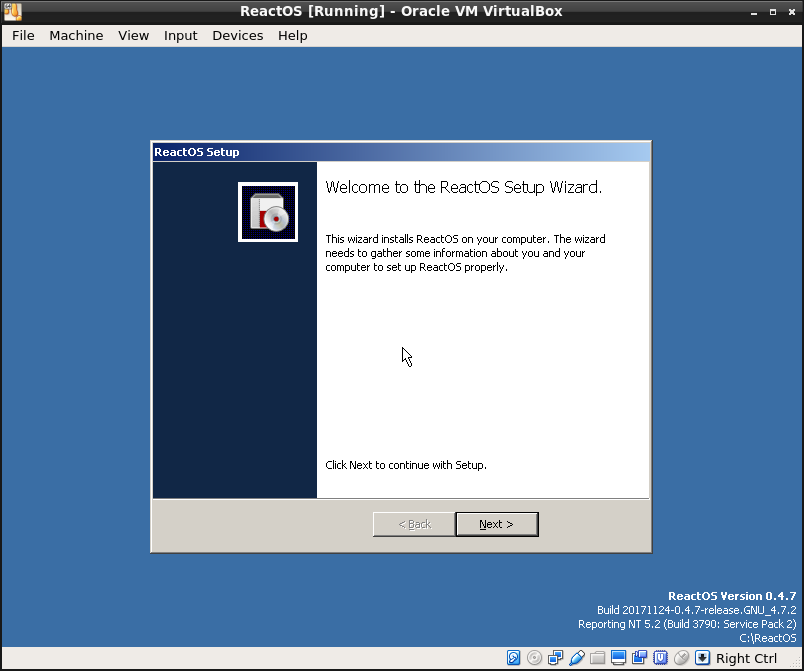The width and height of the screenshot is (804, 671).
Task: Click the ReactOS Setup dialog title bar
Action: tap(401, 152)
